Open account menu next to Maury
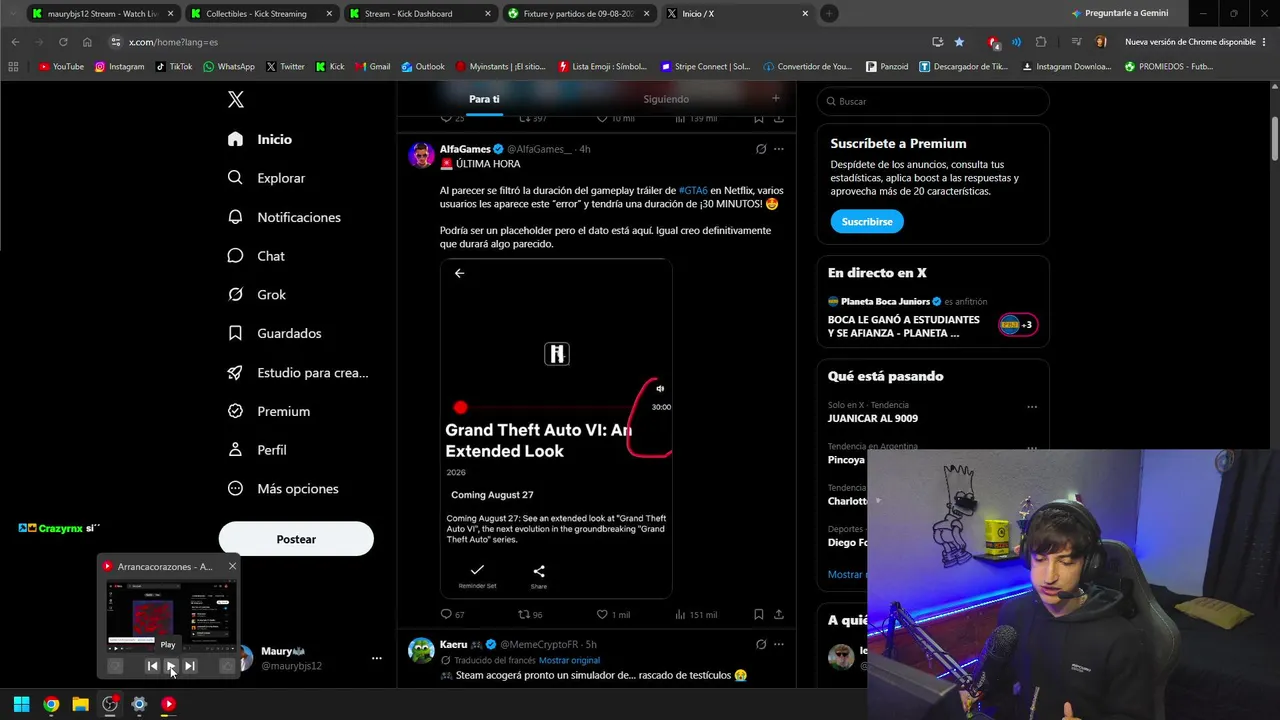This screenshot has width=1280, height=720. [376, 658]
